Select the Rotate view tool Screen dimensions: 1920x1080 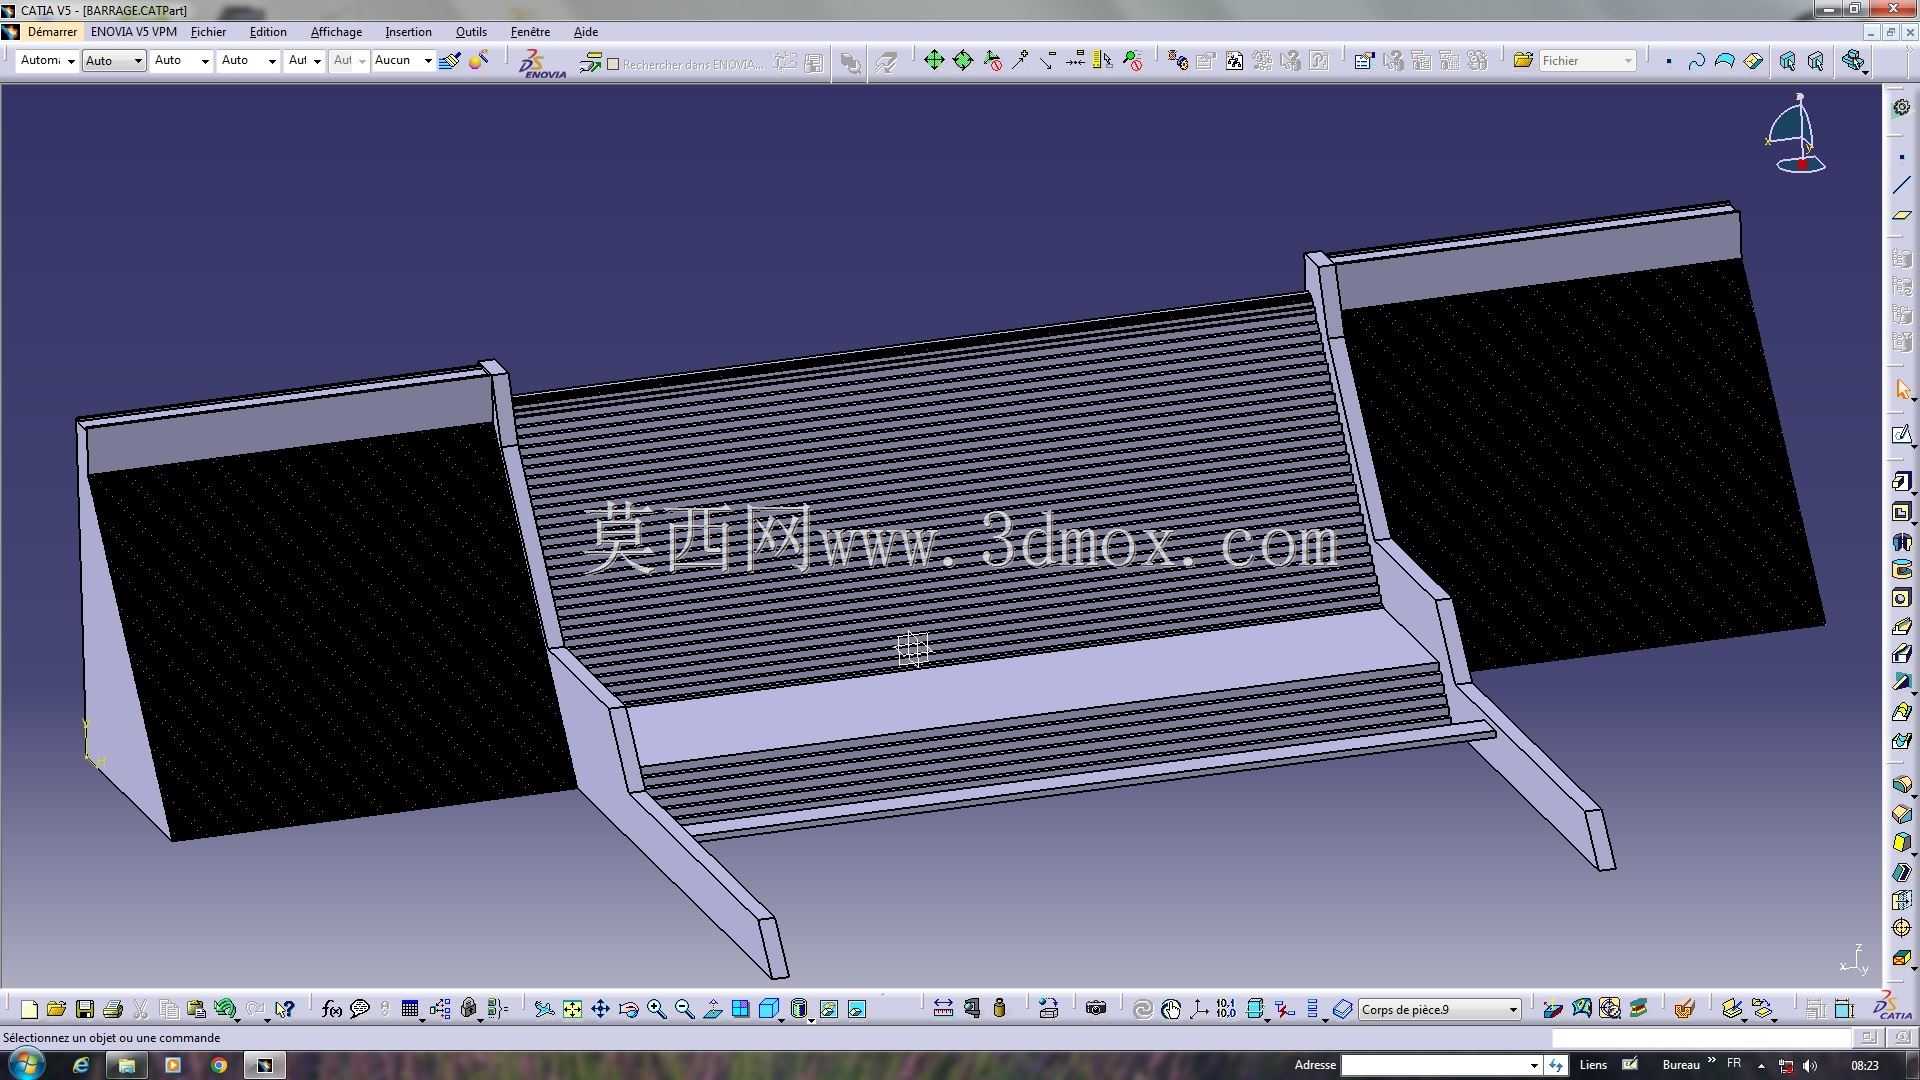tap(628, 1009)
